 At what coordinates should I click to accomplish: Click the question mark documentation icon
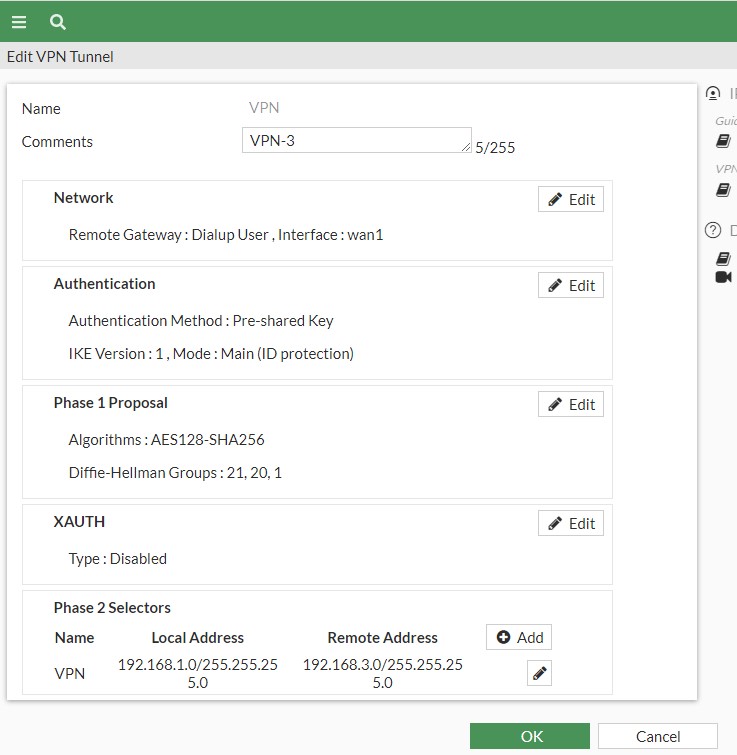[713, 230]
